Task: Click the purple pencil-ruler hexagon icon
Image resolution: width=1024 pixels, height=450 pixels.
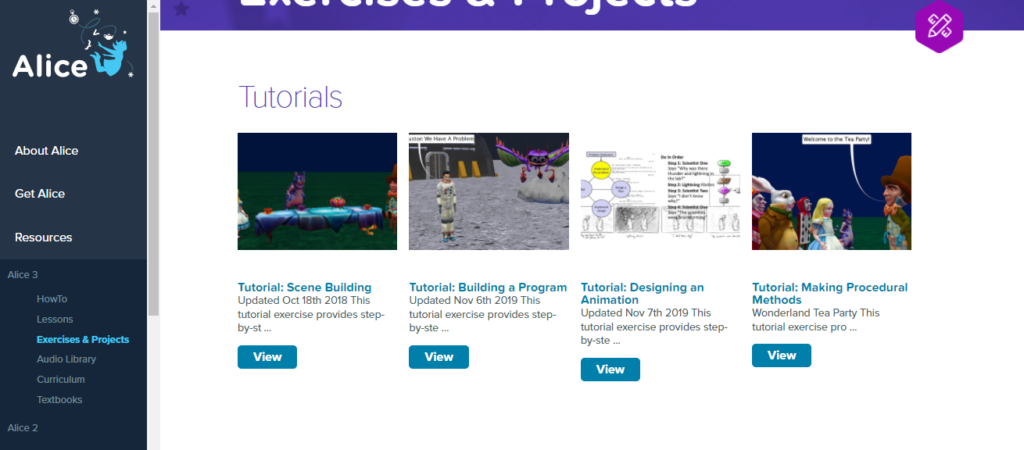Action: [x=938, y=25]
